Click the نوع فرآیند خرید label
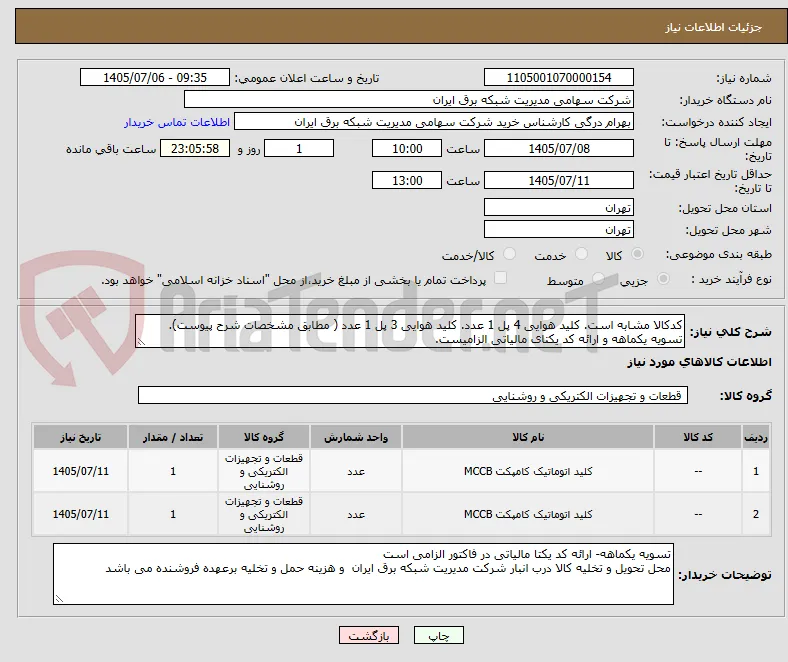The image size is (788, 662). [x=732, y=279]
